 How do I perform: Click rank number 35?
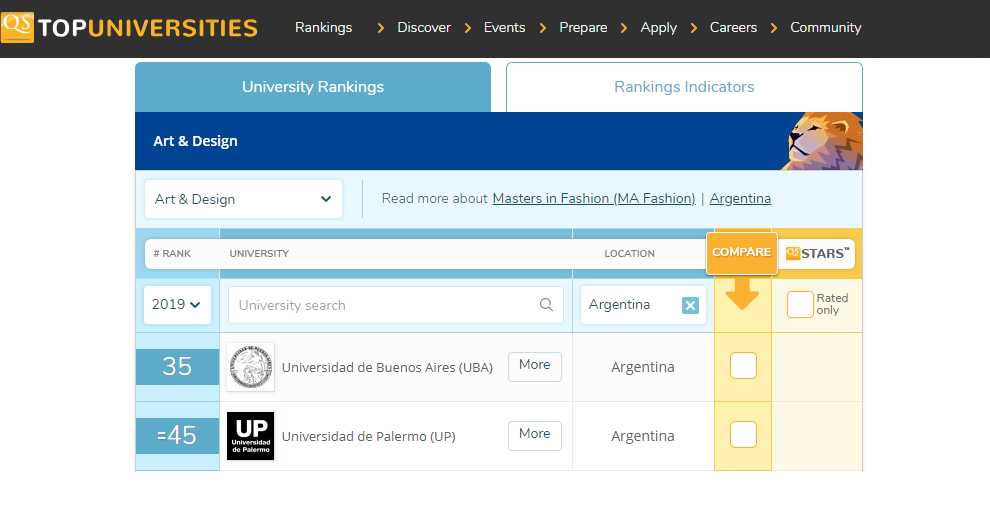point(177,367)
